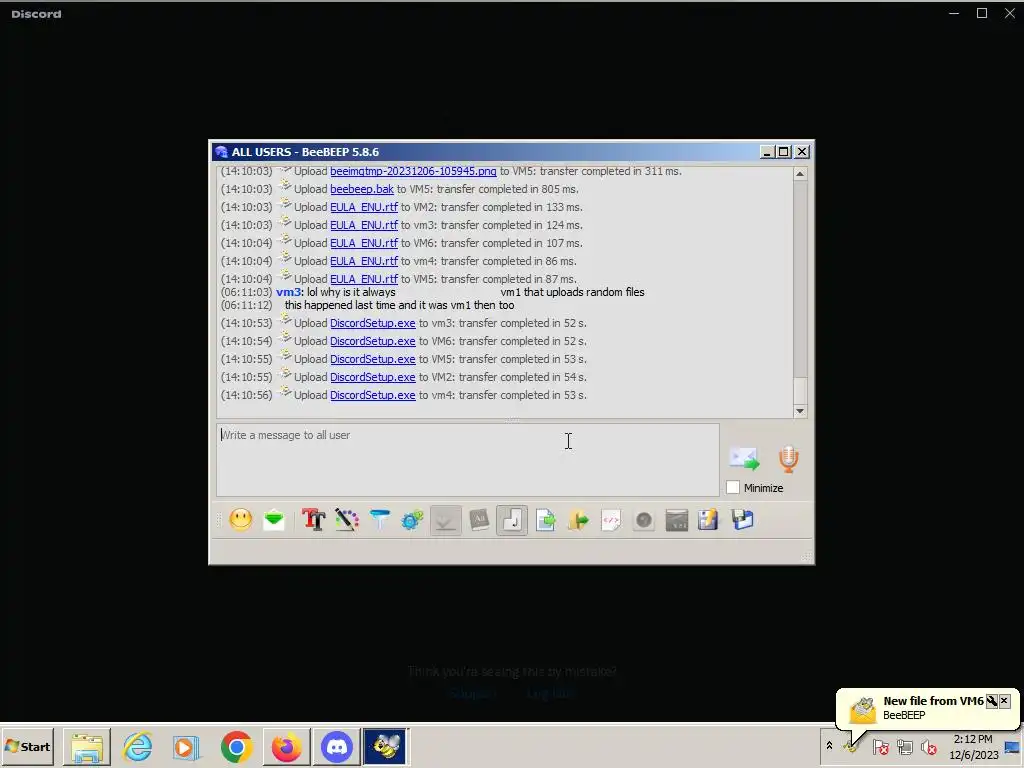
Task: Click the send file document icon
Action: pos(545,520)
